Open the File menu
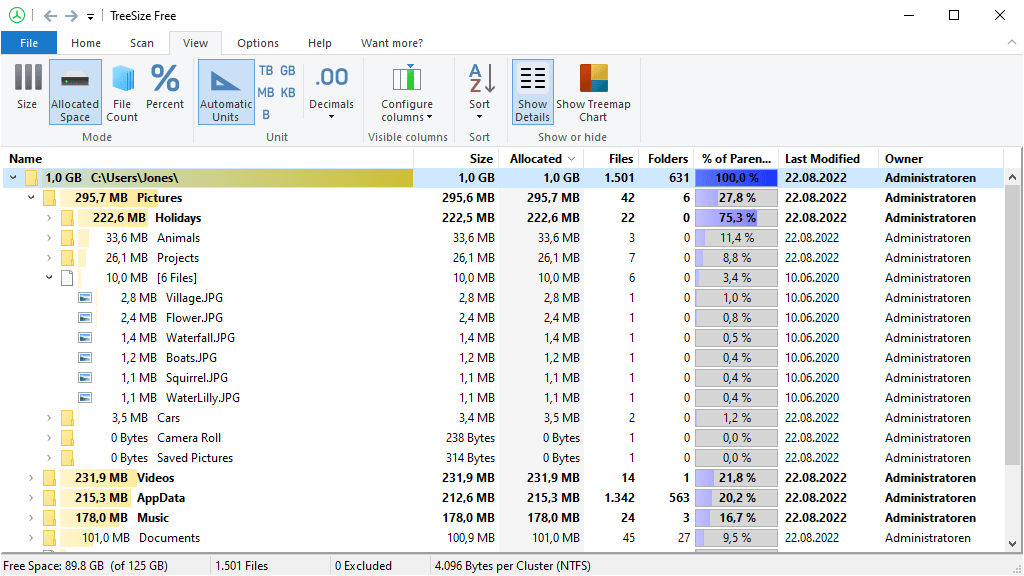 (x=29, y=43)
